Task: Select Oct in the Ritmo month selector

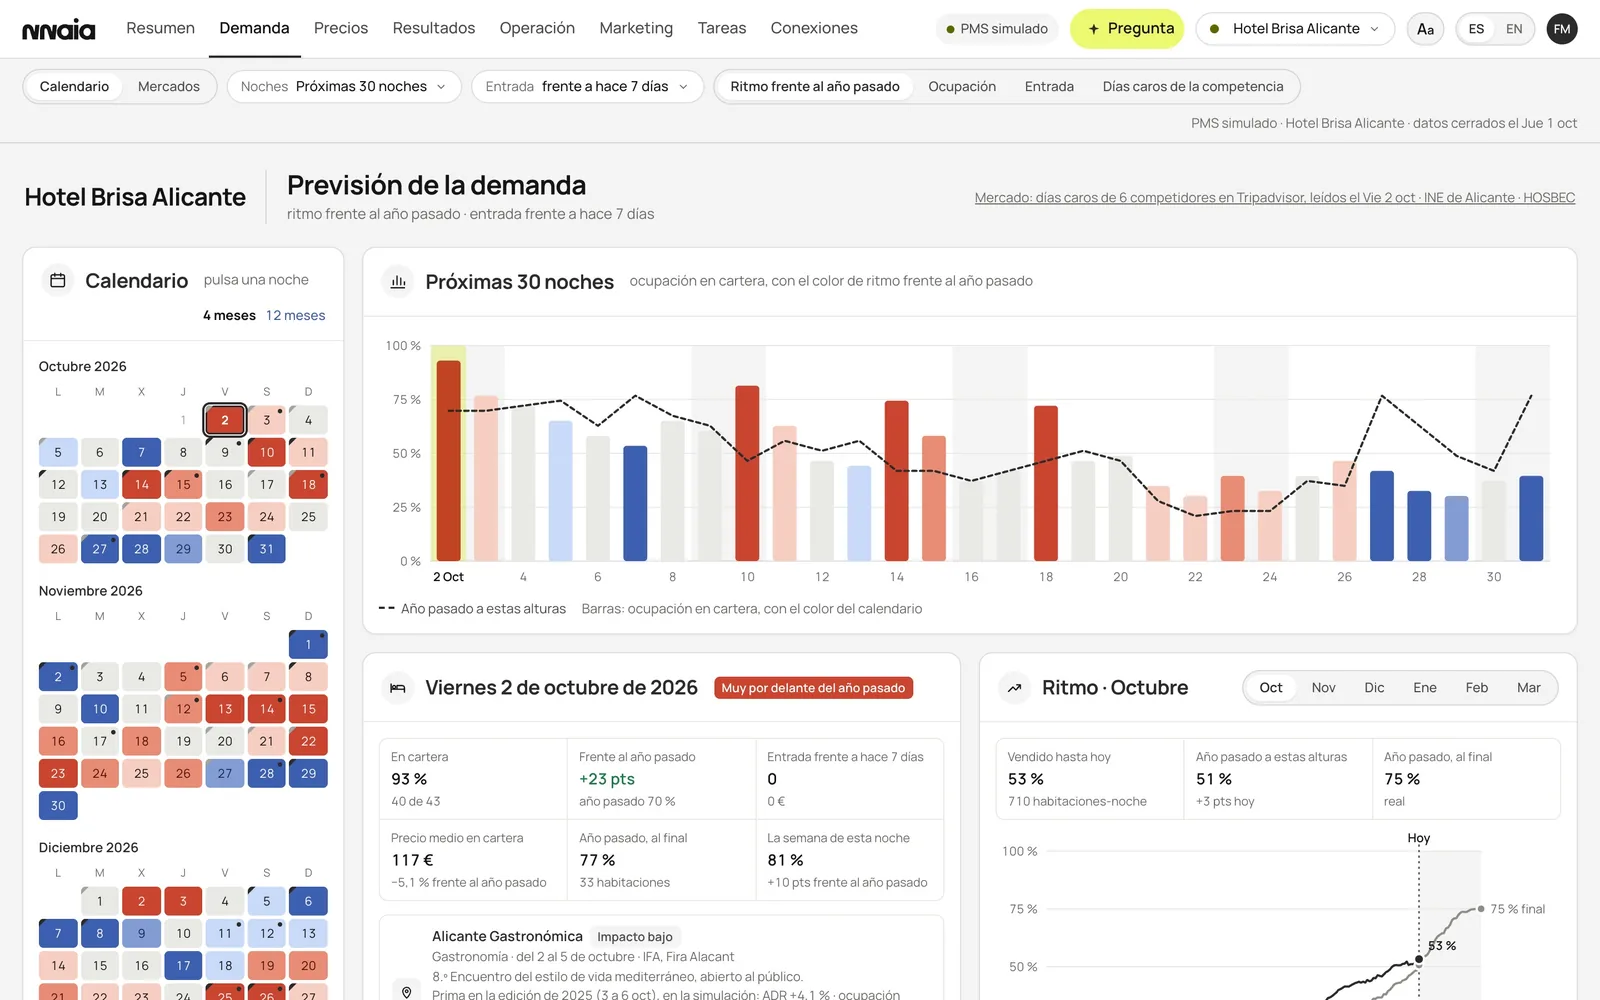Action: click(x=1271, y=688)
